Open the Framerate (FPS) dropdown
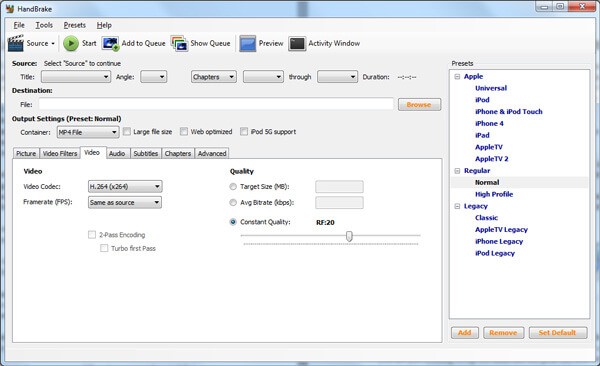Screen dimensions: 600x366 (x=125, y=202)
